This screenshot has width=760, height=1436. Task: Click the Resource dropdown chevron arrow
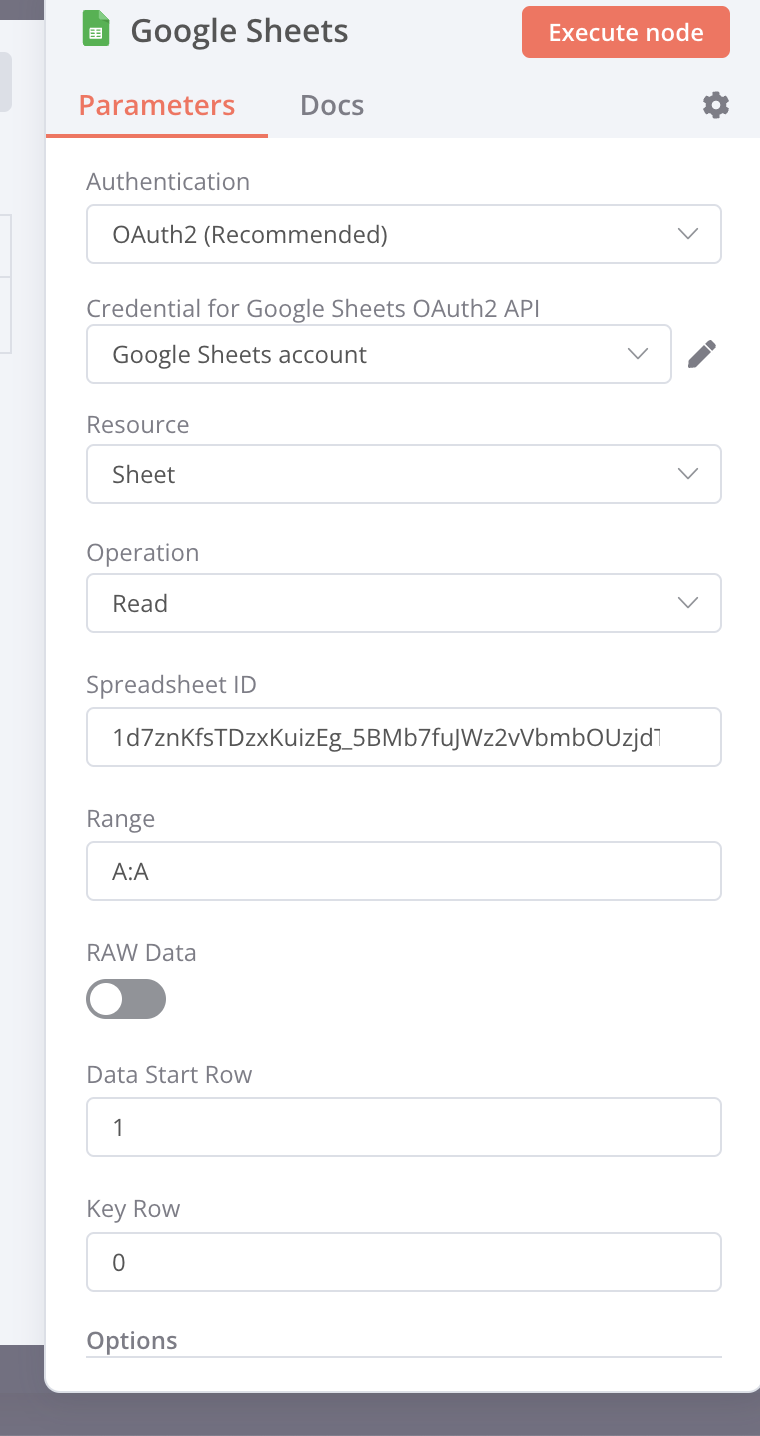688,474
